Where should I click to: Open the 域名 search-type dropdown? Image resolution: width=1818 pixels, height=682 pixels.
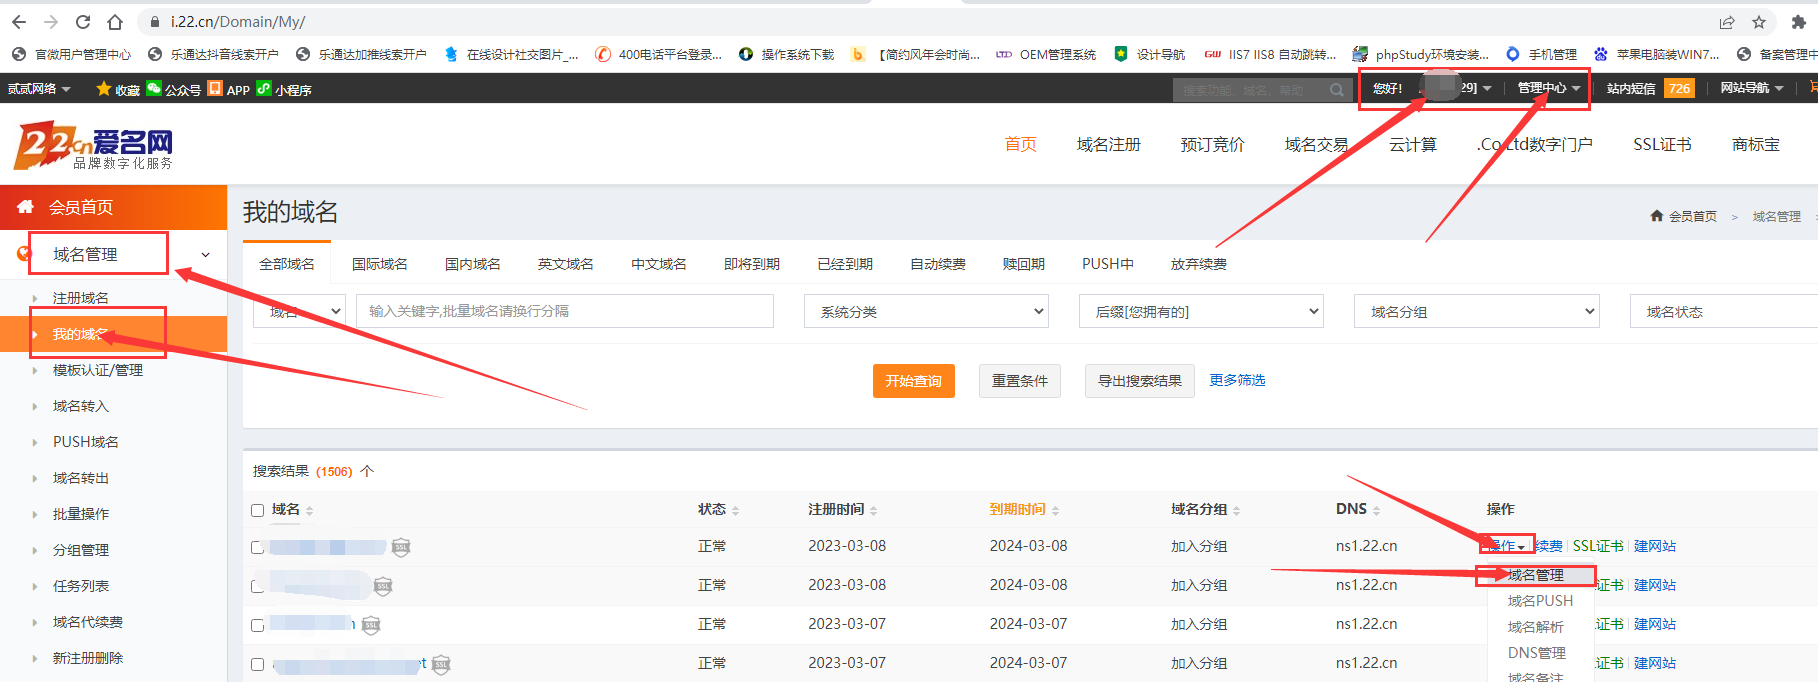click(x=300, y=311)
